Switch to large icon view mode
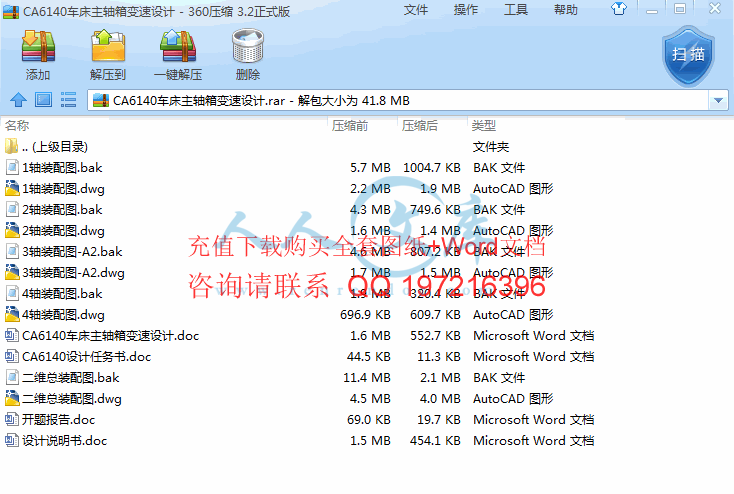This screenshot has height=494, width=734. [44, 100]
